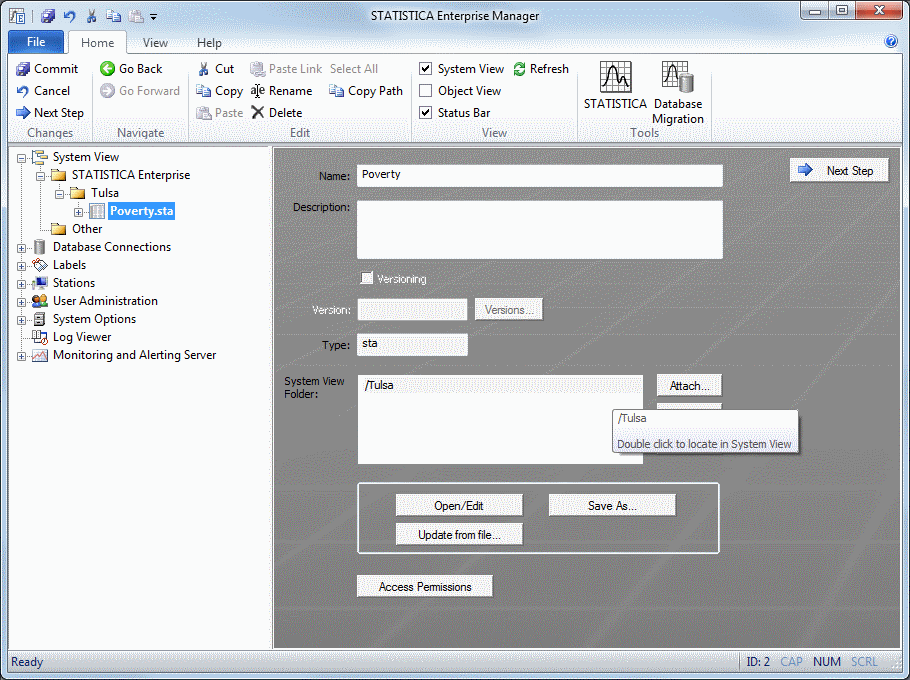Launch STATISTICA from the Tools group
Image resolution: width=910 pixels, height=680 pixels.
point(615,78)
